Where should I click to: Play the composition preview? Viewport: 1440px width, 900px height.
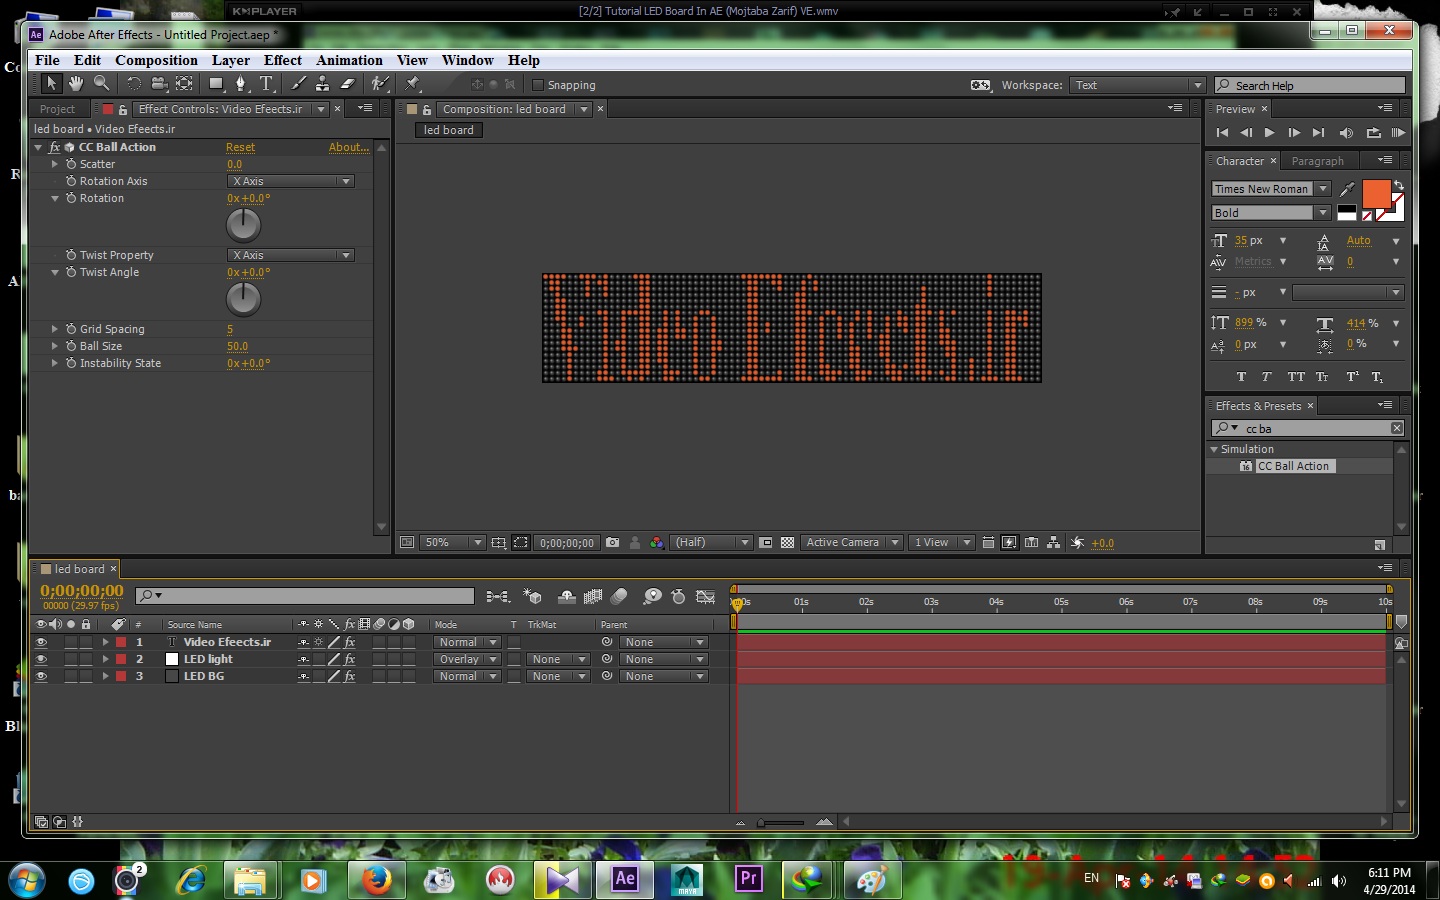pos(1269,133)
